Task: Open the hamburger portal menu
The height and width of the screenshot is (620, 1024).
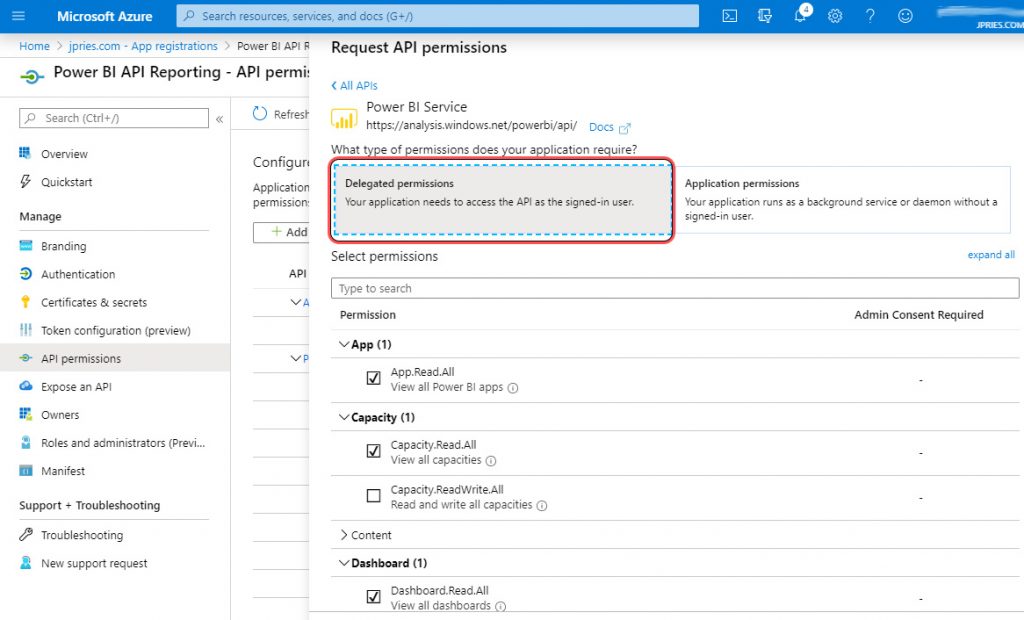Action: (18, 16)
